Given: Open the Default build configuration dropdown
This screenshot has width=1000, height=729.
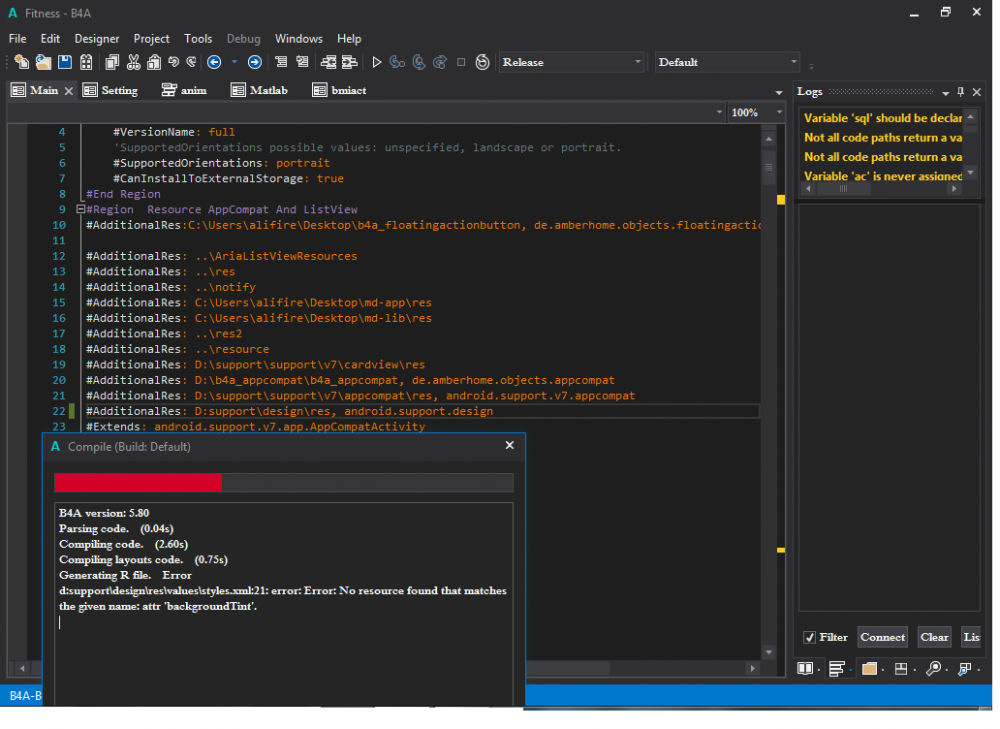Looking at the screenshot, I should tap(794, 62).
